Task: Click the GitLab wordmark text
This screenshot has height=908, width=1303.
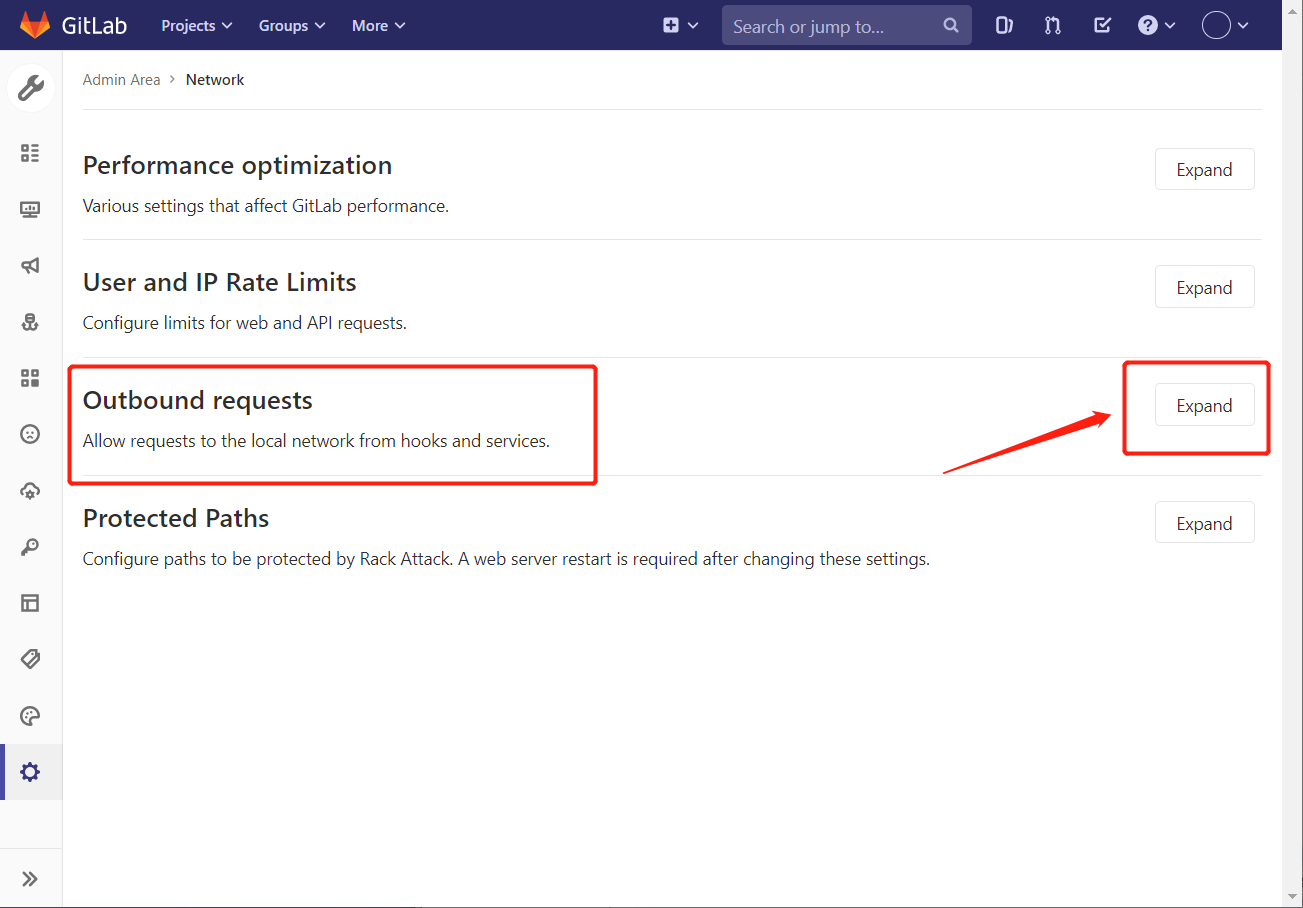Action: pos(94,26)
